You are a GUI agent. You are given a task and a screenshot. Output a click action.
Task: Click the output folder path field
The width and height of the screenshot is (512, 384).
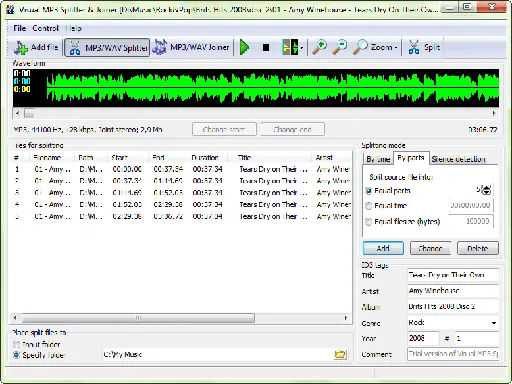217,354
